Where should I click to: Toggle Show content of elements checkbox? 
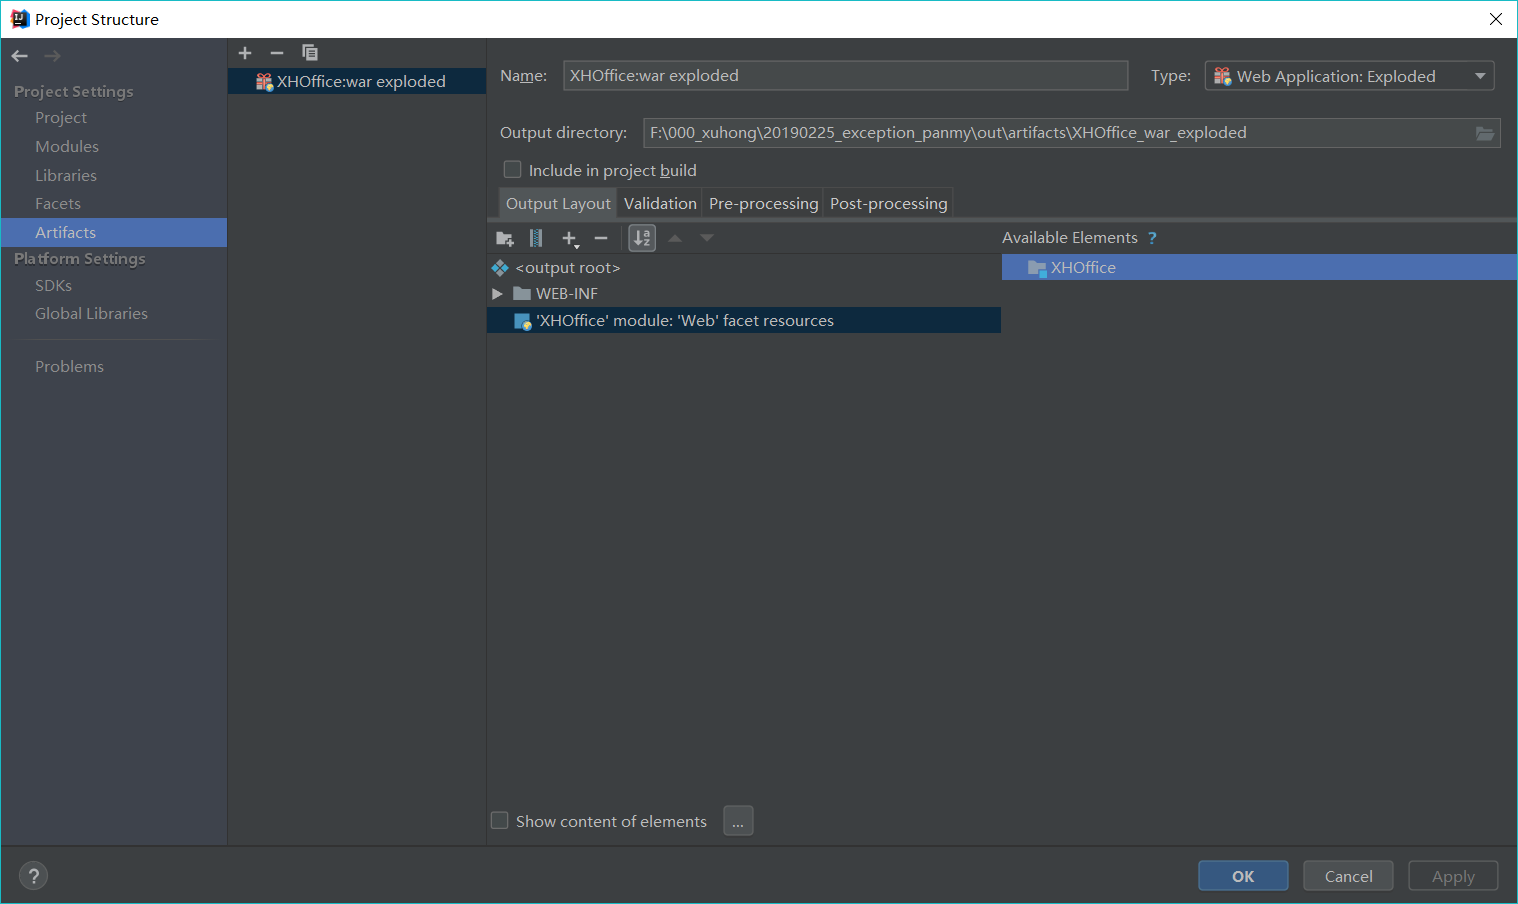click(500, 821)
